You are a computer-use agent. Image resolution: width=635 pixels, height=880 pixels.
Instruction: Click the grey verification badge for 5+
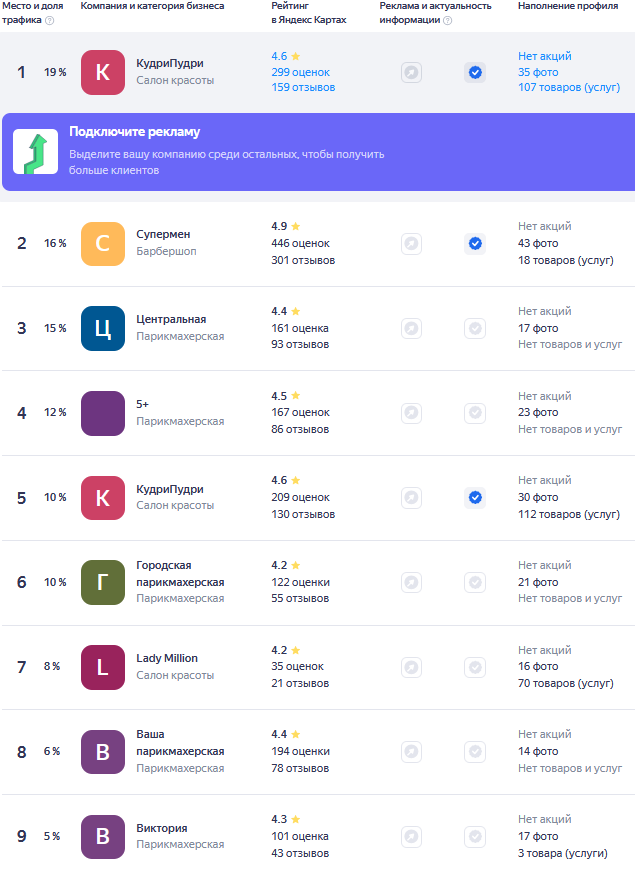[475, 413]
